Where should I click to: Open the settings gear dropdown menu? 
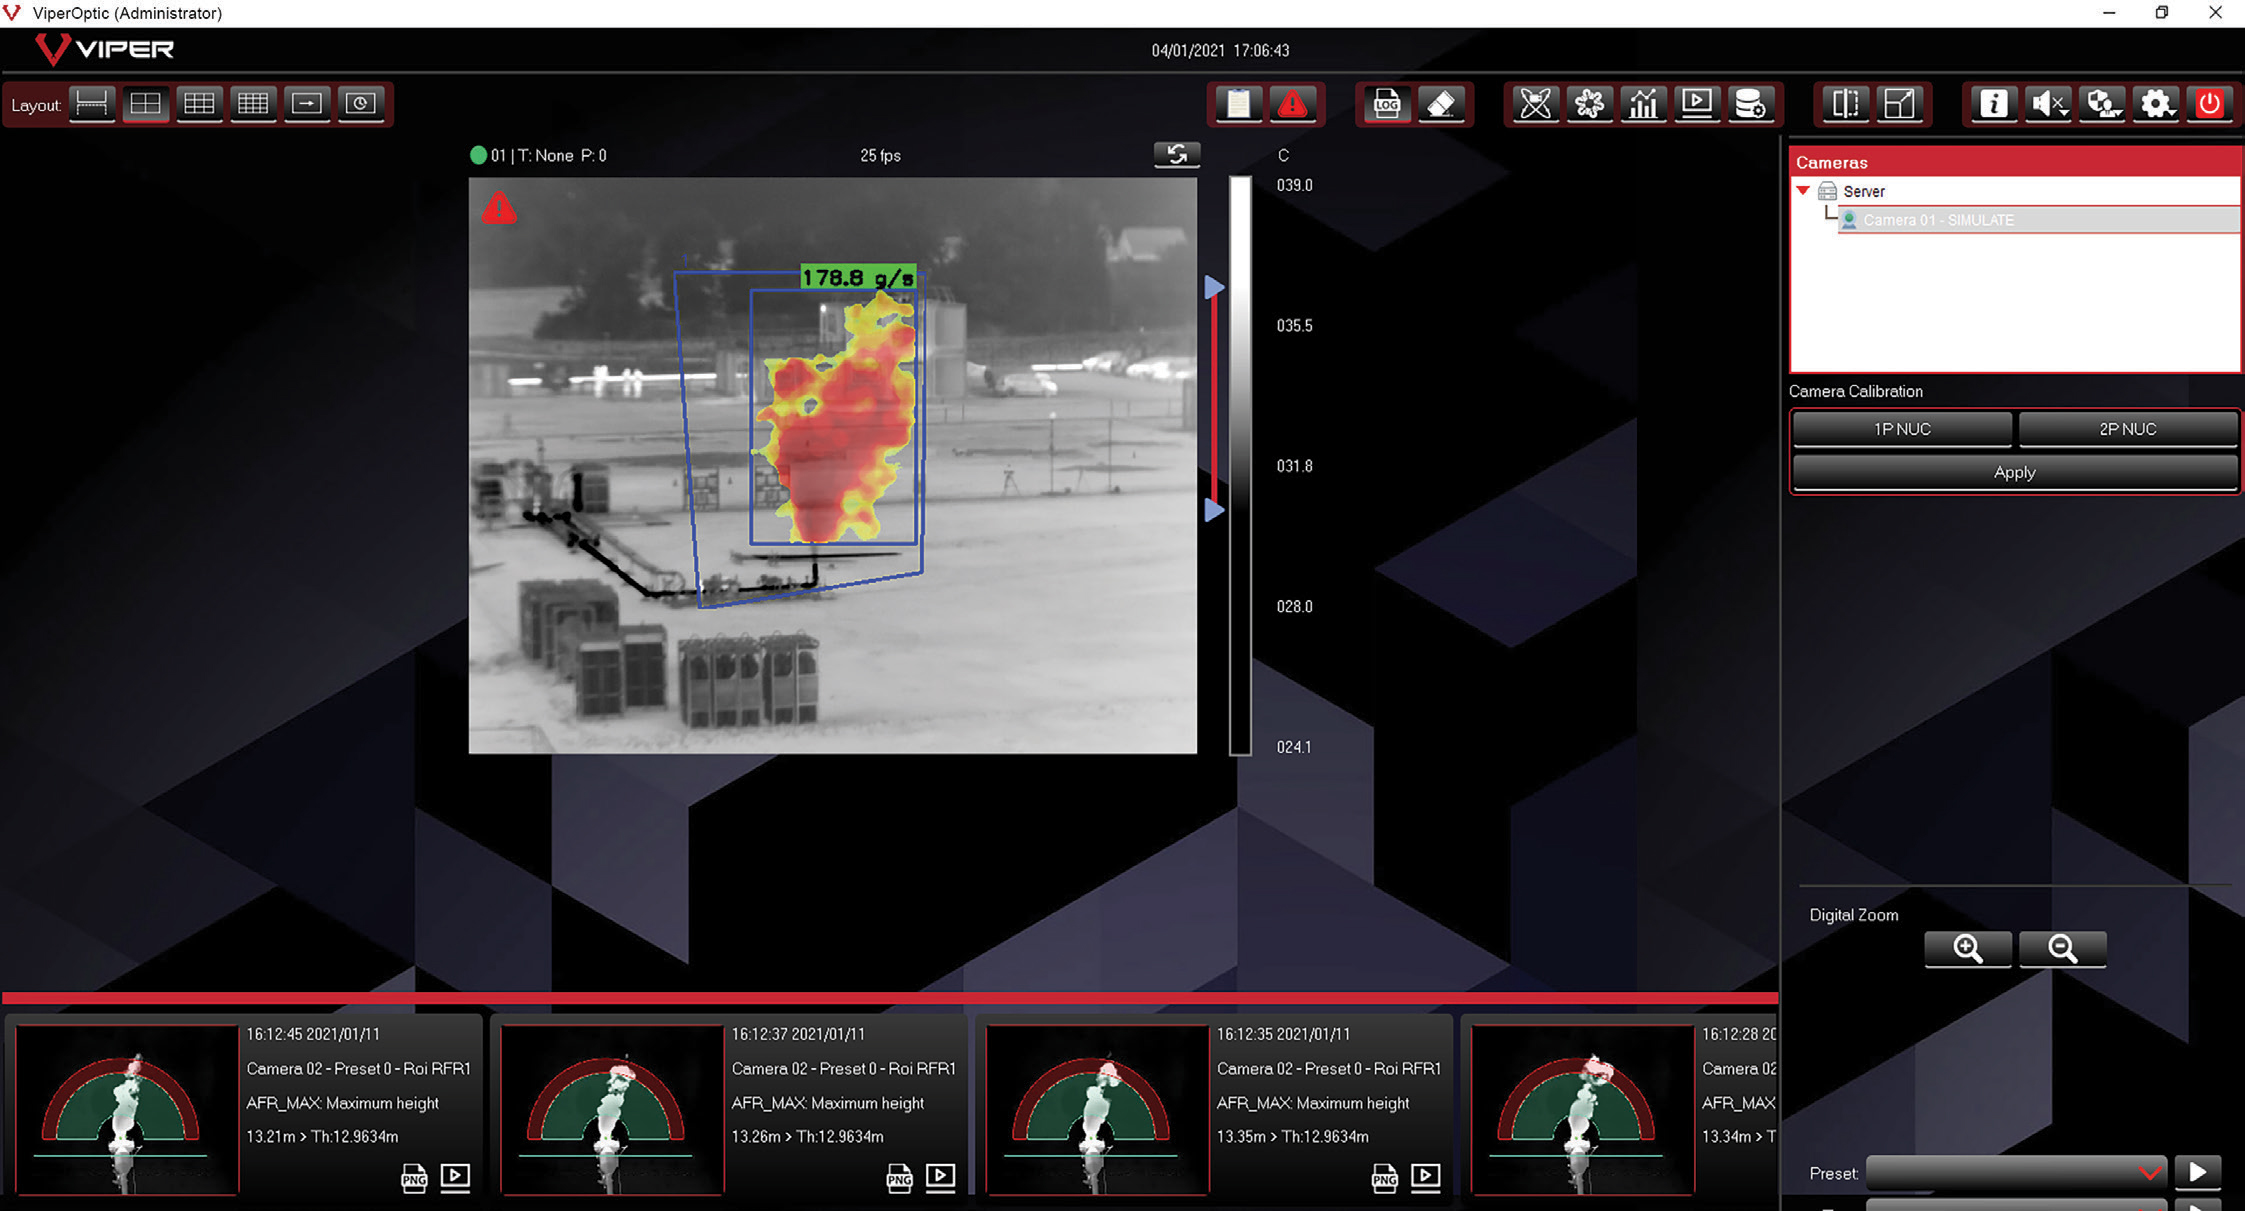[x=2156, y=104]
